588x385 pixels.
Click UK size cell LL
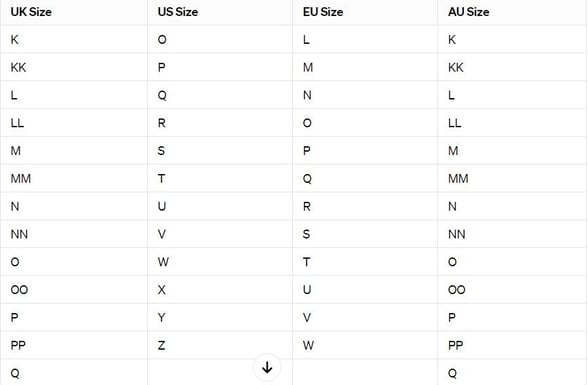tap(17, 123)
